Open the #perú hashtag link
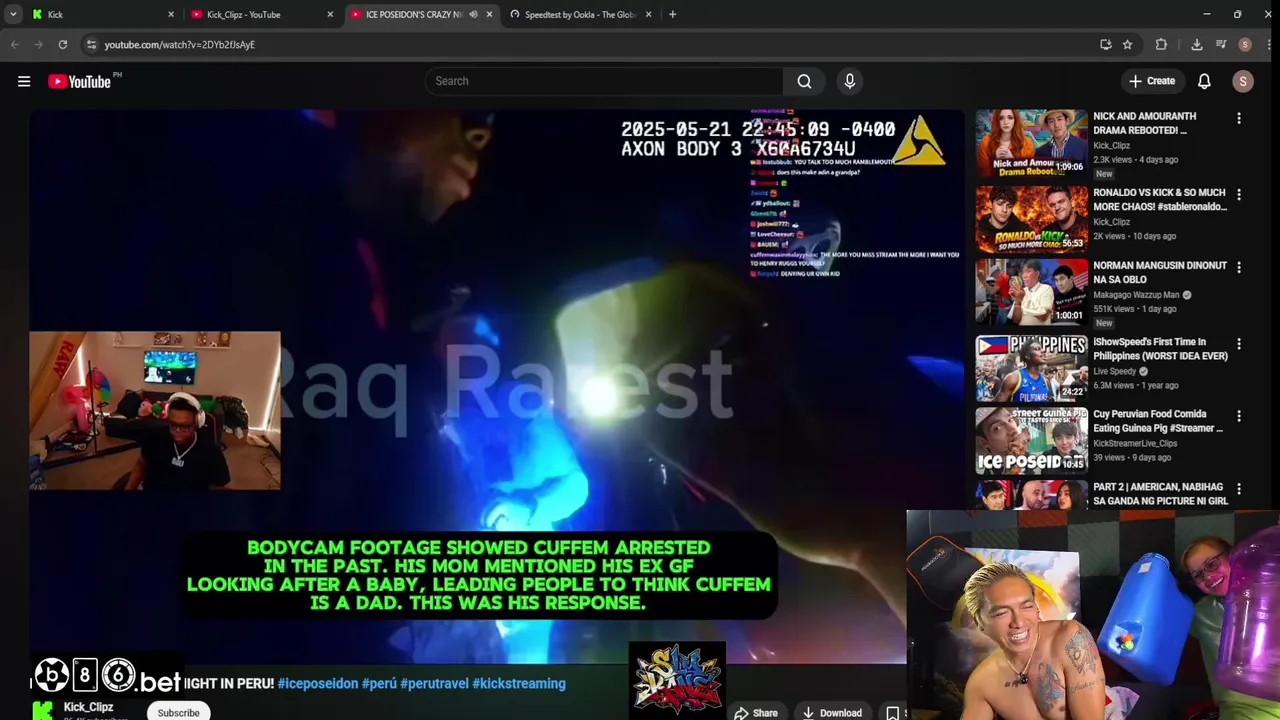Image resolution: width=1280 pixels, height=720 pixels. [379, 684]
